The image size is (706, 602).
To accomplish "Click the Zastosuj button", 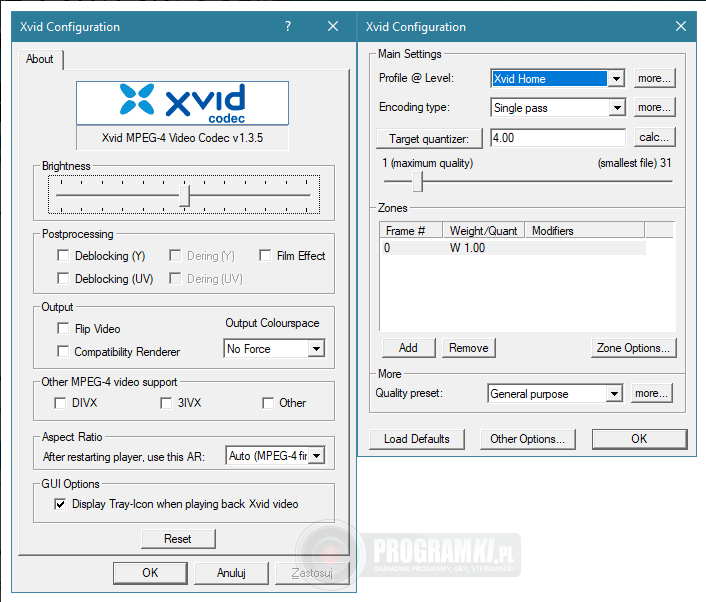I will (312, 573).
